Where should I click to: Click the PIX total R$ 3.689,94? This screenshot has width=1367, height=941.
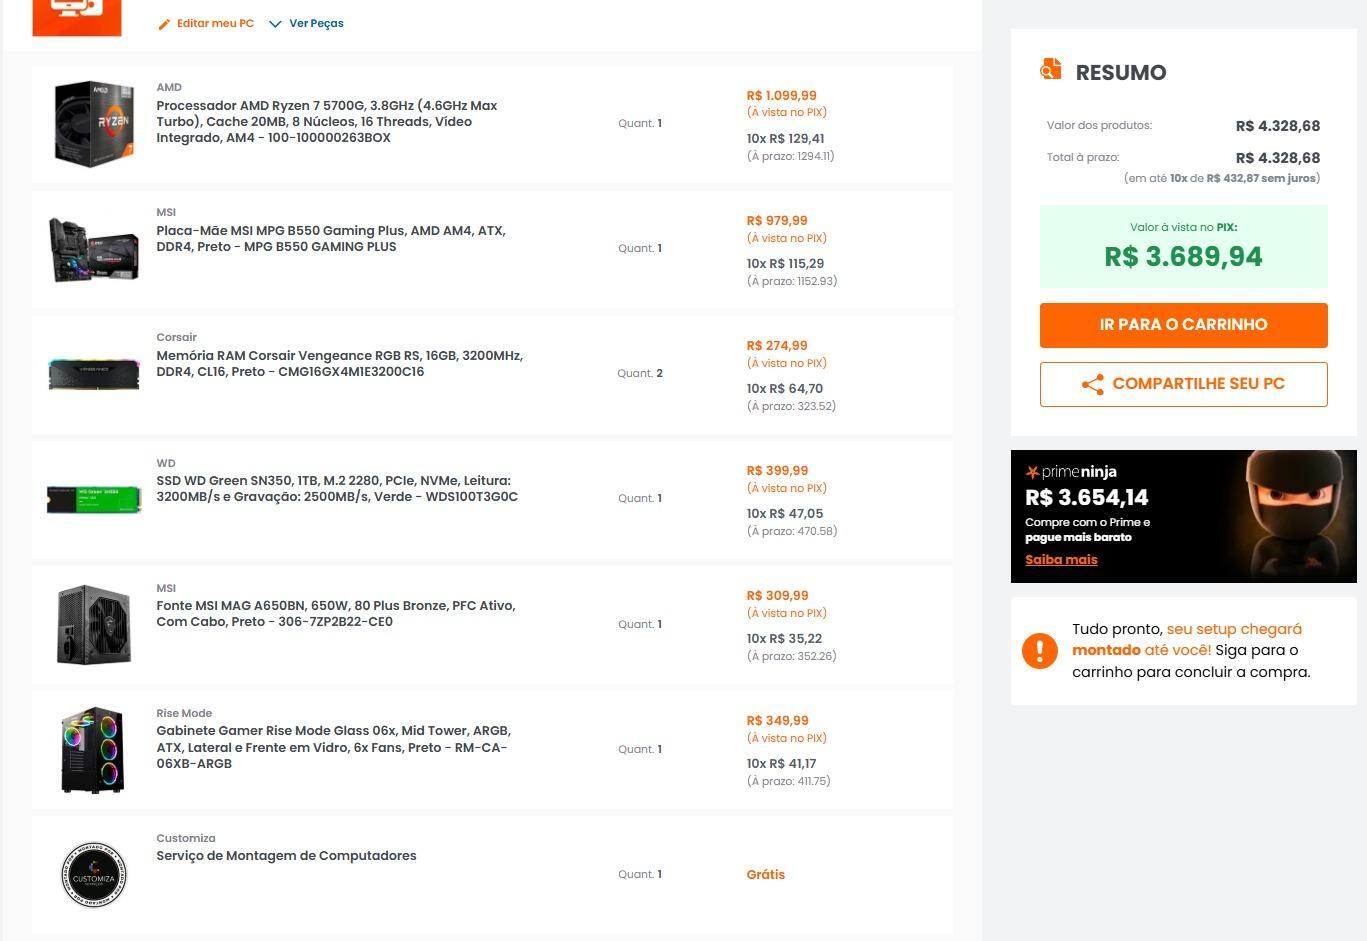click(1183, 257)
